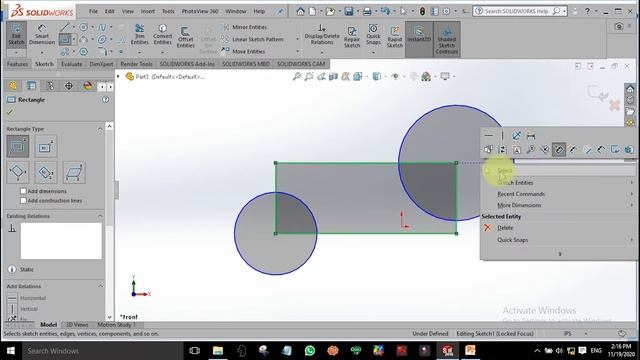This screenshot has height=360, width=640.
Task: Switch to the Evaluate ribbon tab
Action: (x=71, y=64)
